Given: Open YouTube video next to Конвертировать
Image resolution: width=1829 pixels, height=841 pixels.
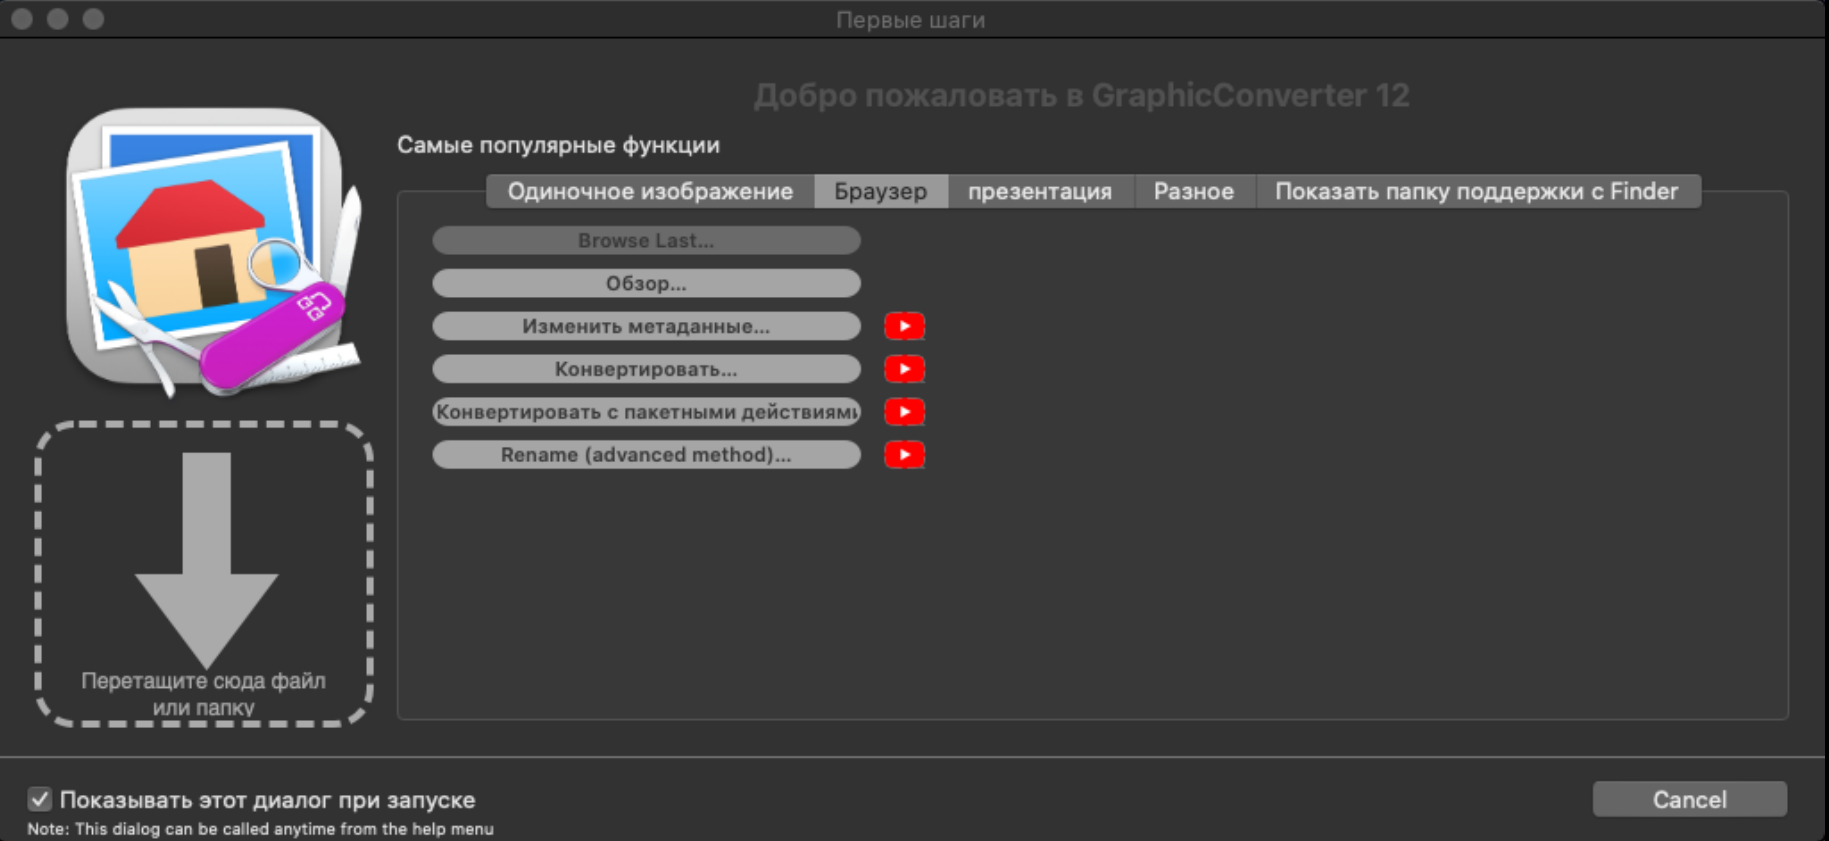Looking at the screenshot, I should (904, 369).
